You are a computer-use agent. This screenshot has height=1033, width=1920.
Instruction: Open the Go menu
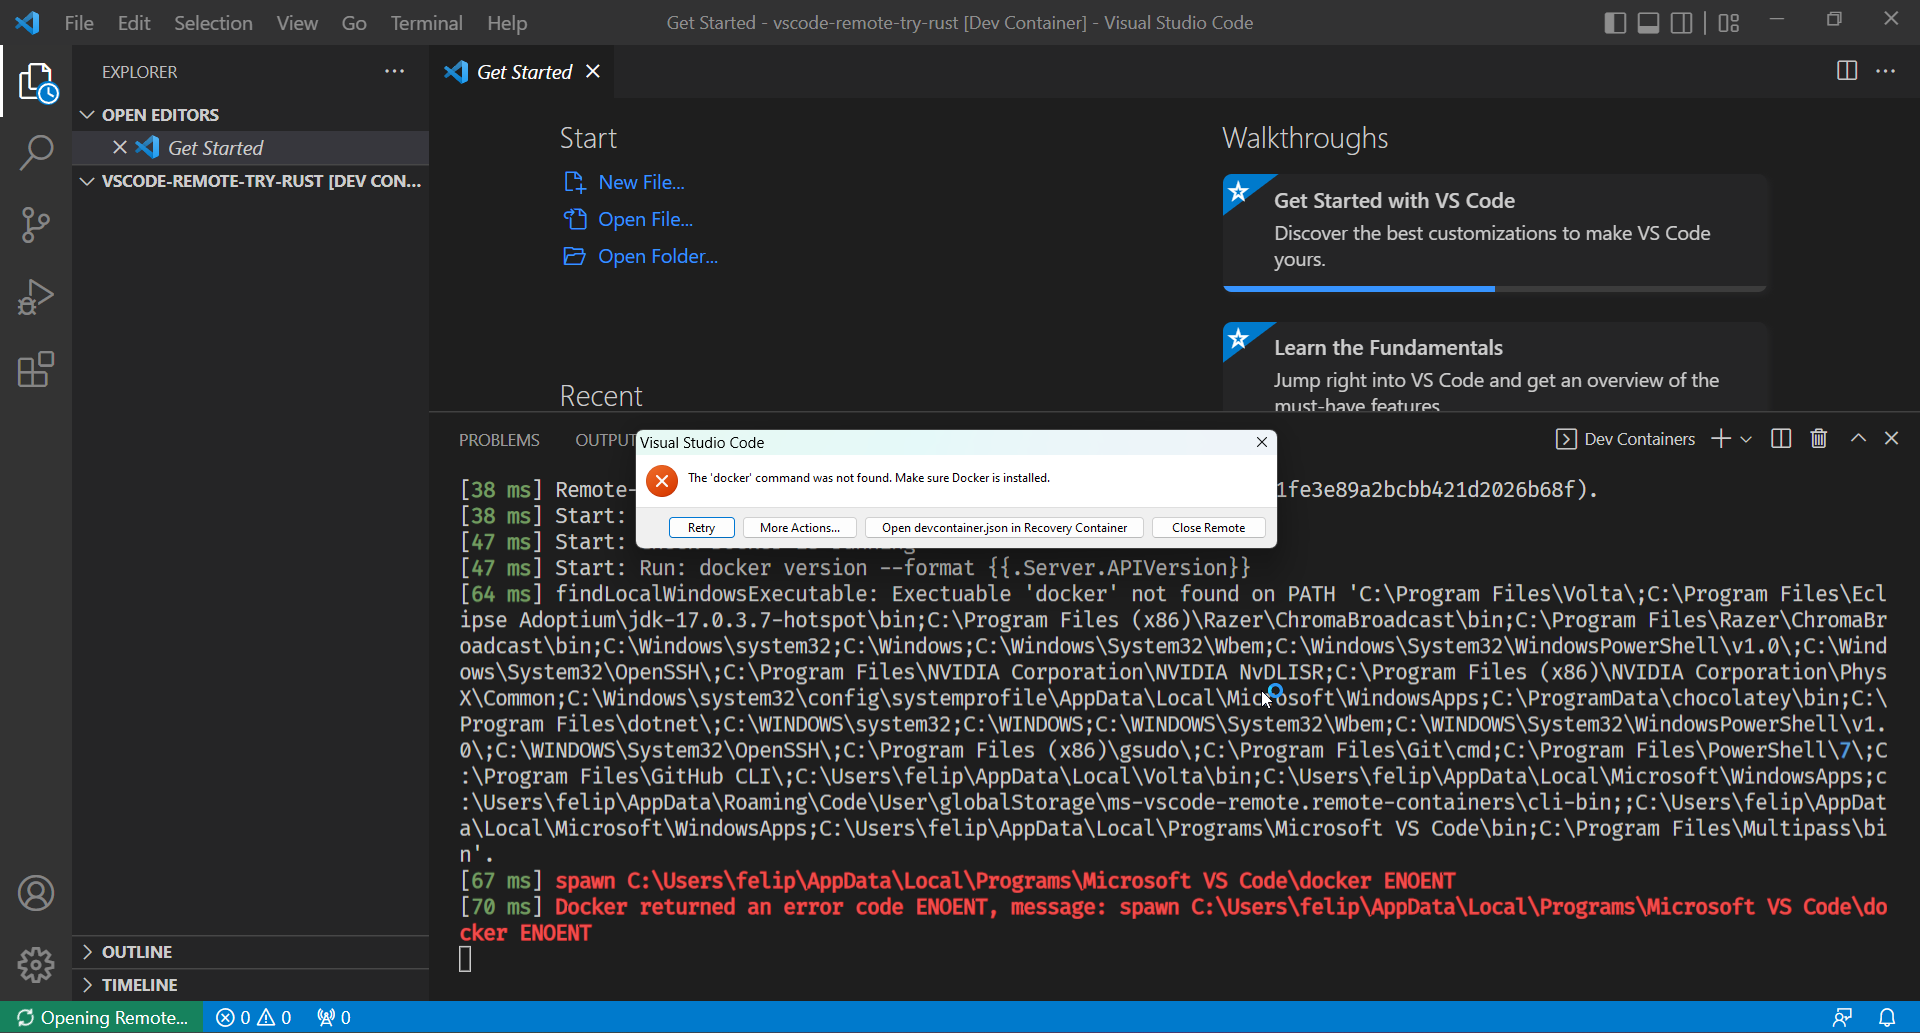pyautogui.click(x=354, y=22)
